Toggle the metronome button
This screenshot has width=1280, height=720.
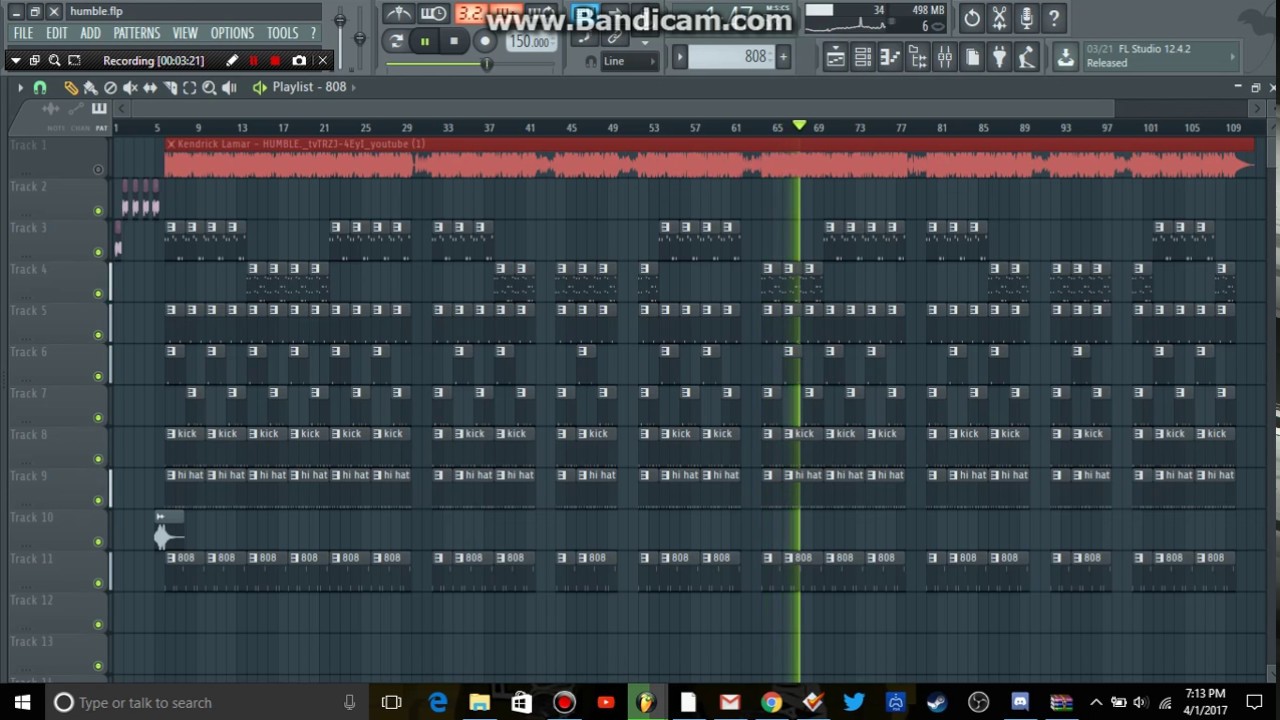point(399,14)
